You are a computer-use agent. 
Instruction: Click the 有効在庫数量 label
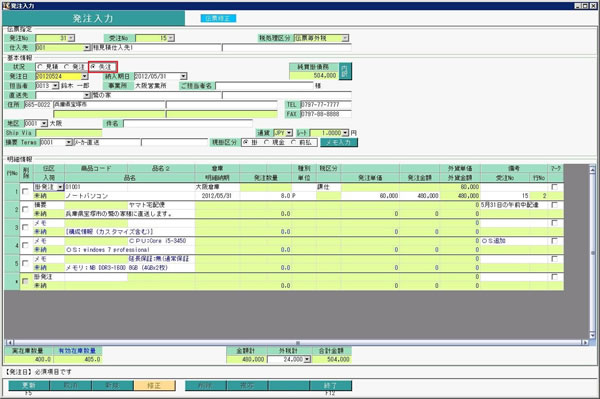[x=77, y=351]
